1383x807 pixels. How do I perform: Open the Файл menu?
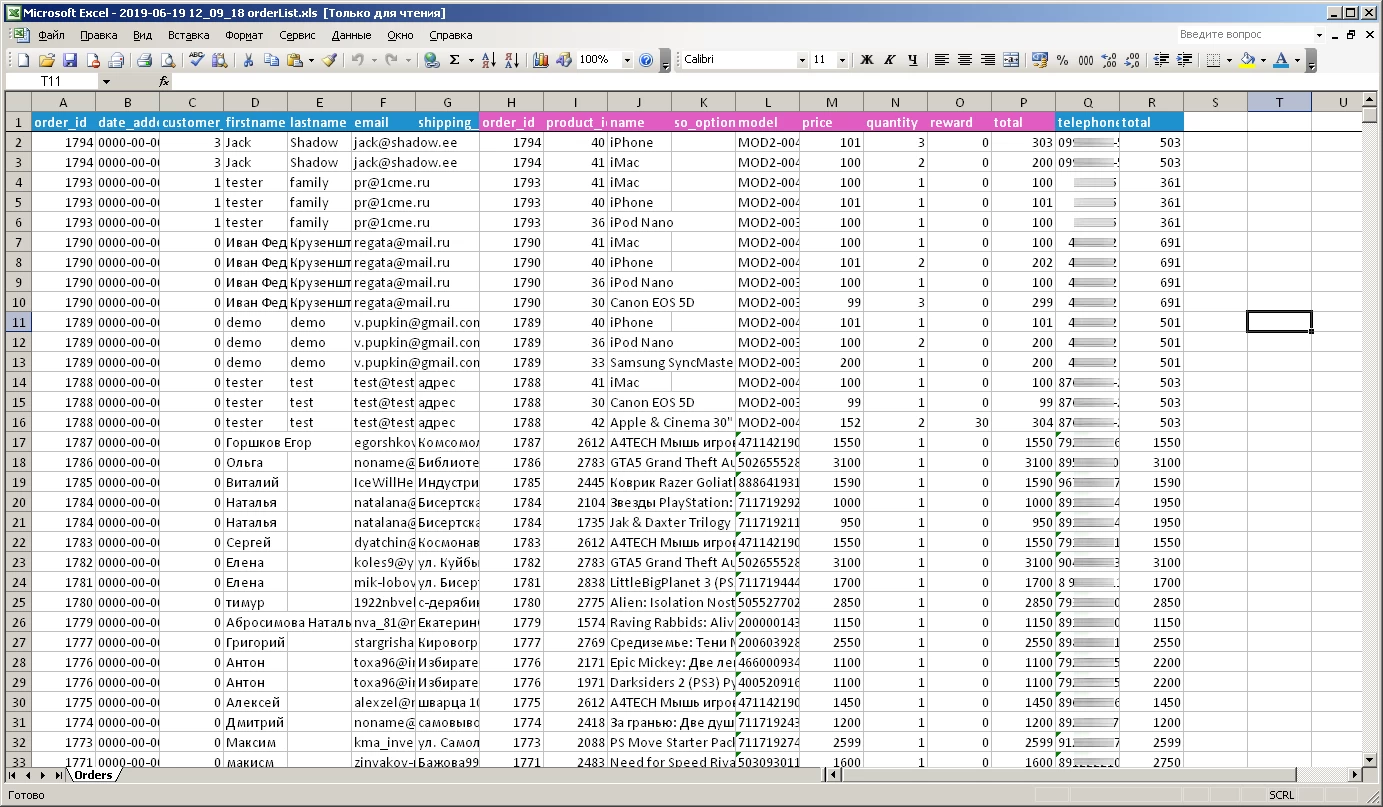pos(51,35)
